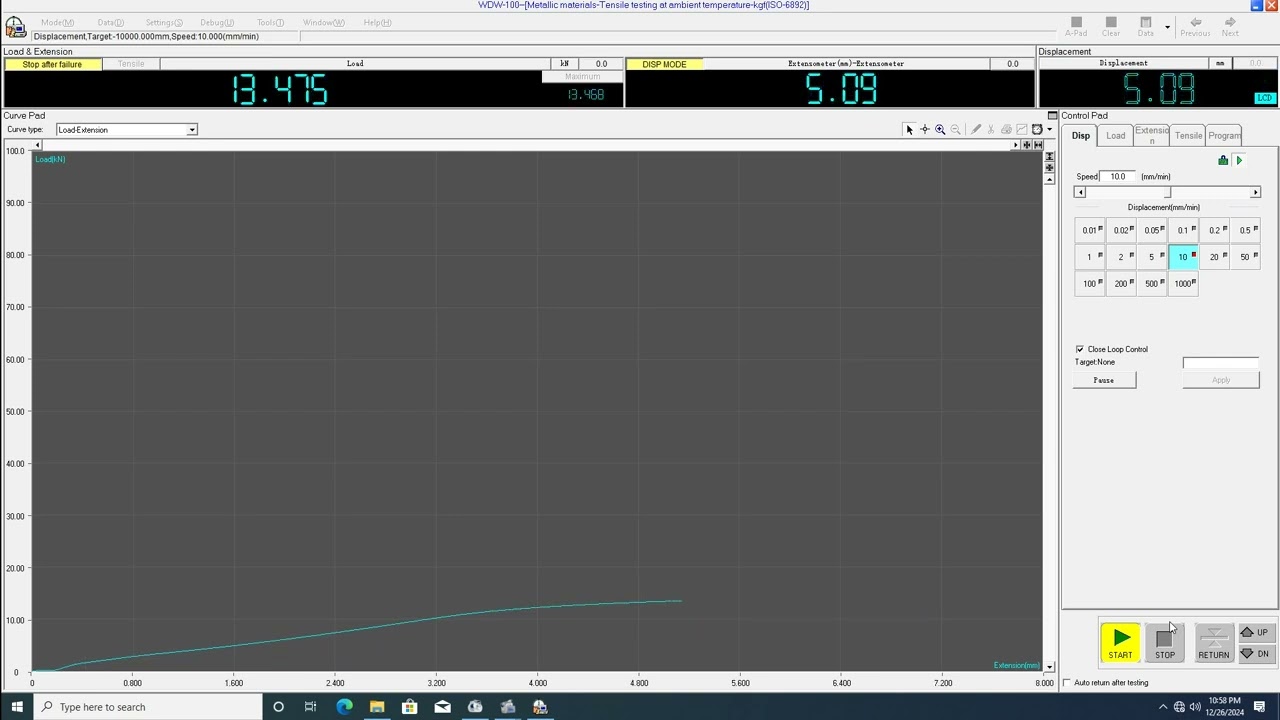1280x720 pixels.
Task: Switch to the Load control tab
Action: (1115, 136)
